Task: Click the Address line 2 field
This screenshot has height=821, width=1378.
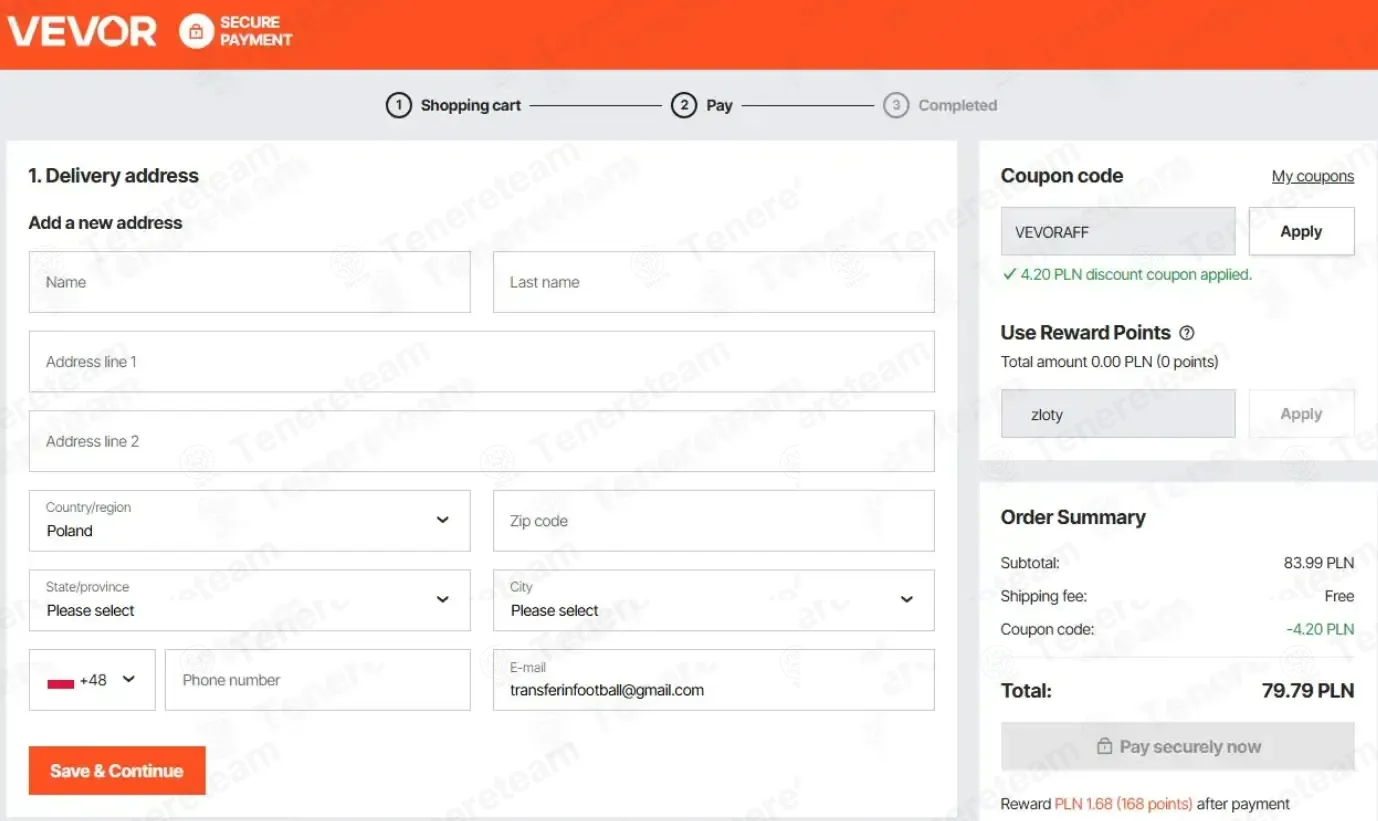Action: 482,441
